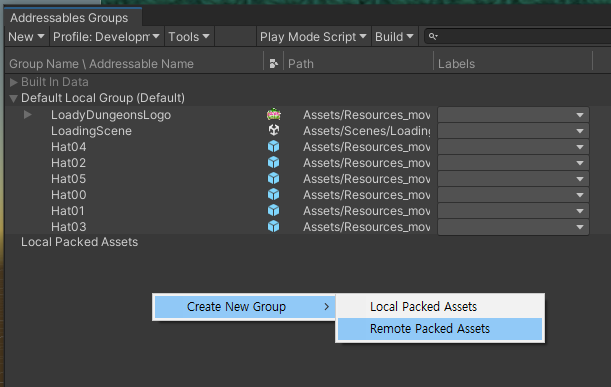Image resolution: width=611 pixels, height=387 pixels.
Task: Select the LoadingScene addressable row
Action: (91, 131)
